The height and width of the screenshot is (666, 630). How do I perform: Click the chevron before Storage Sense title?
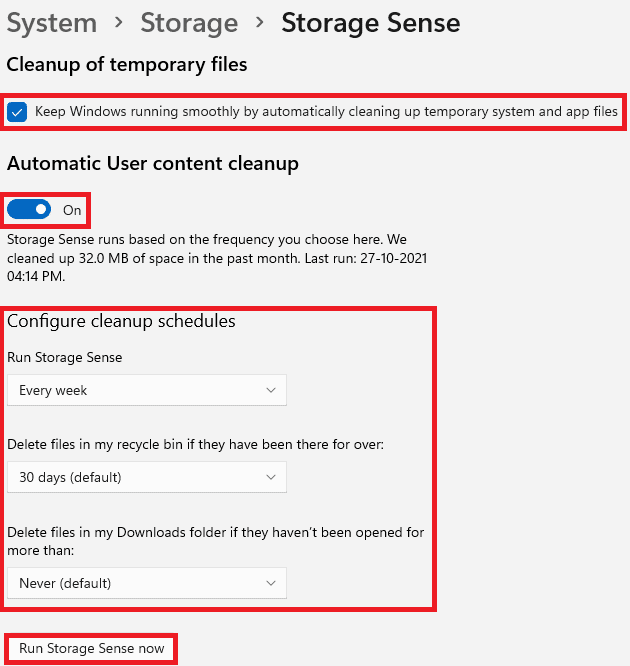click(260, 23)
